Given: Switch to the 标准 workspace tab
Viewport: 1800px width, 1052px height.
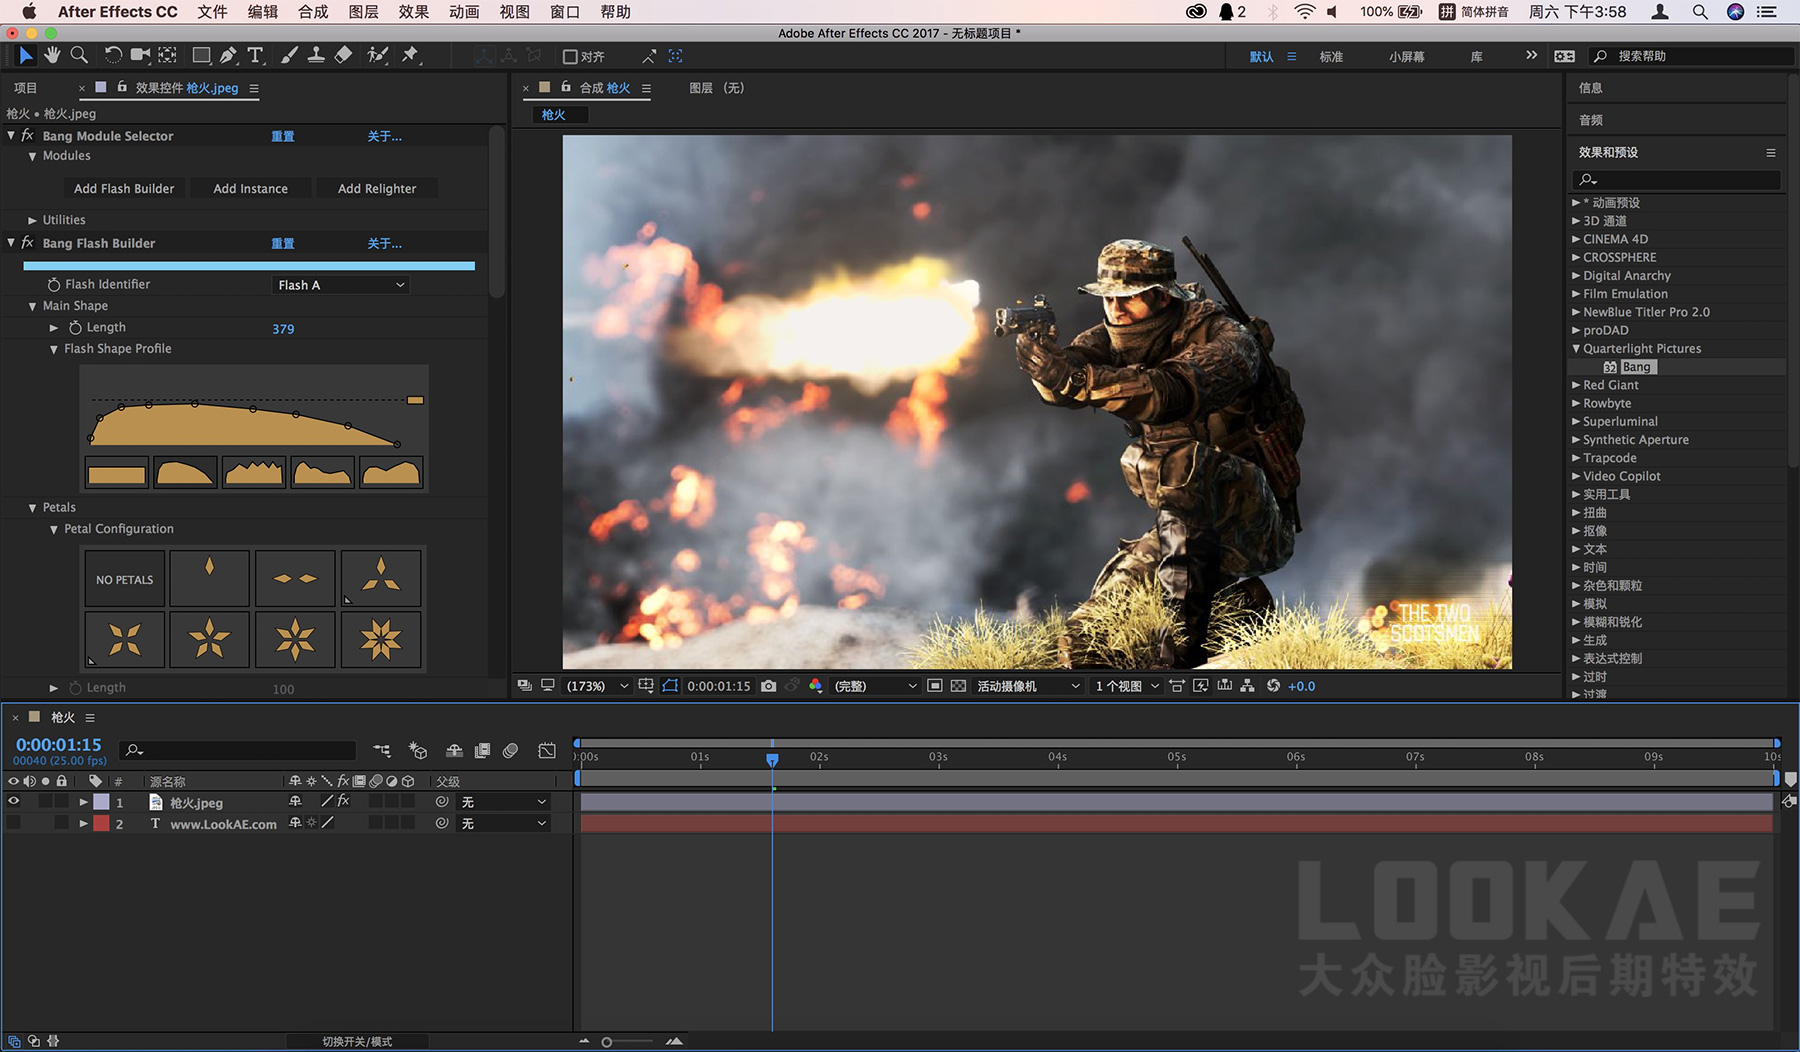Looking at the screenshot, I should [1331, 57].
